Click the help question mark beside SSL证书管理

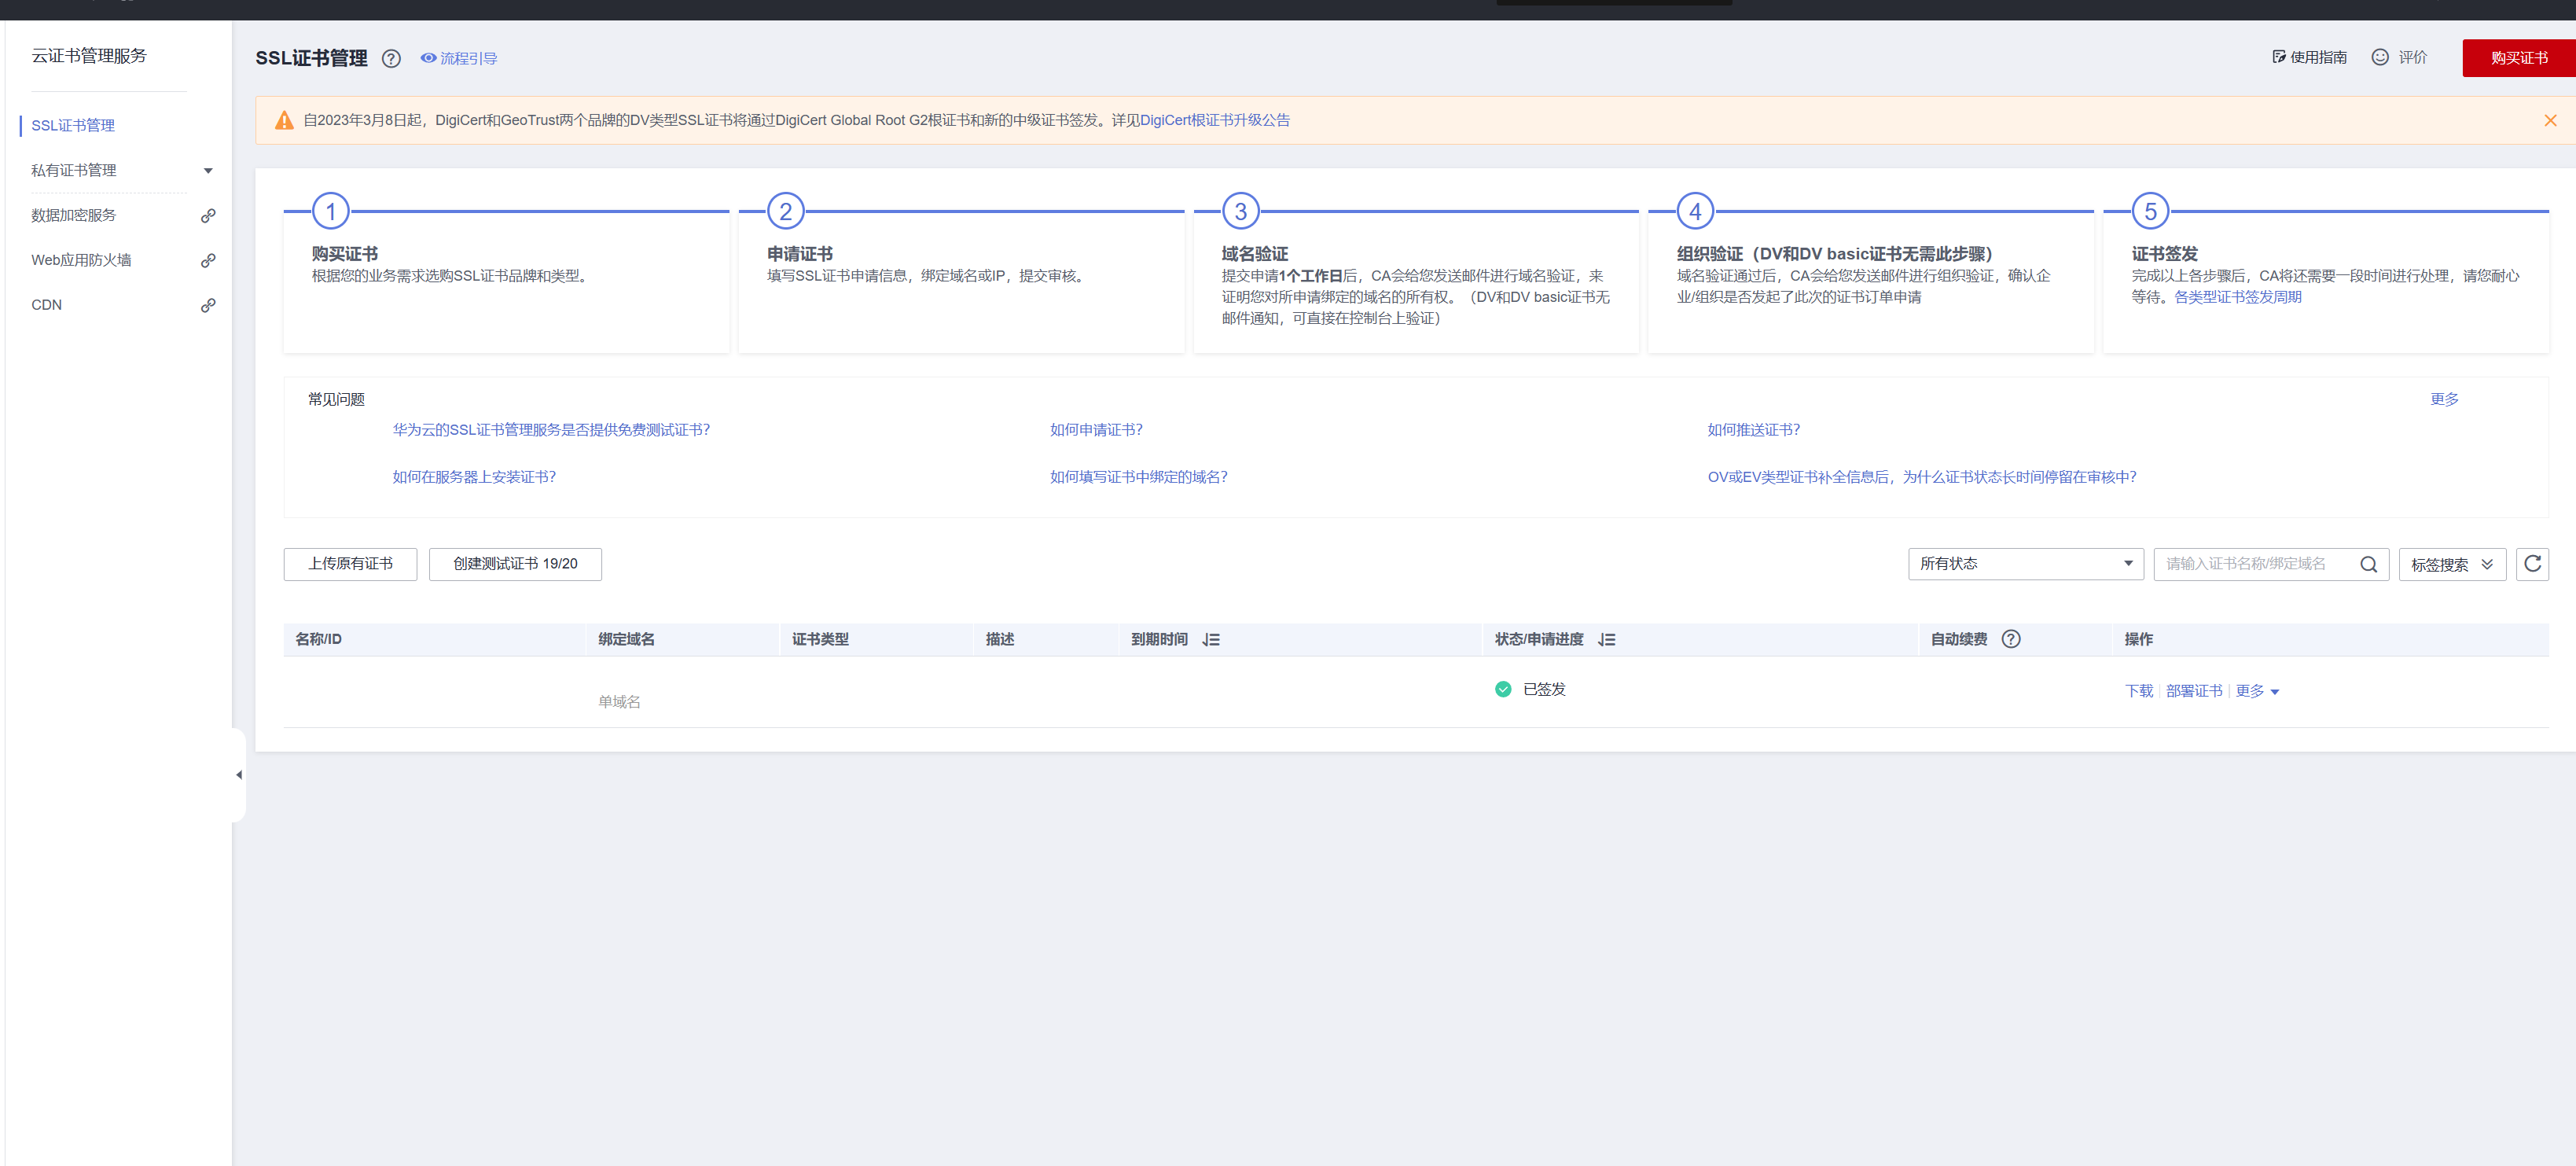pyautogui.click(x=391, y=59)
